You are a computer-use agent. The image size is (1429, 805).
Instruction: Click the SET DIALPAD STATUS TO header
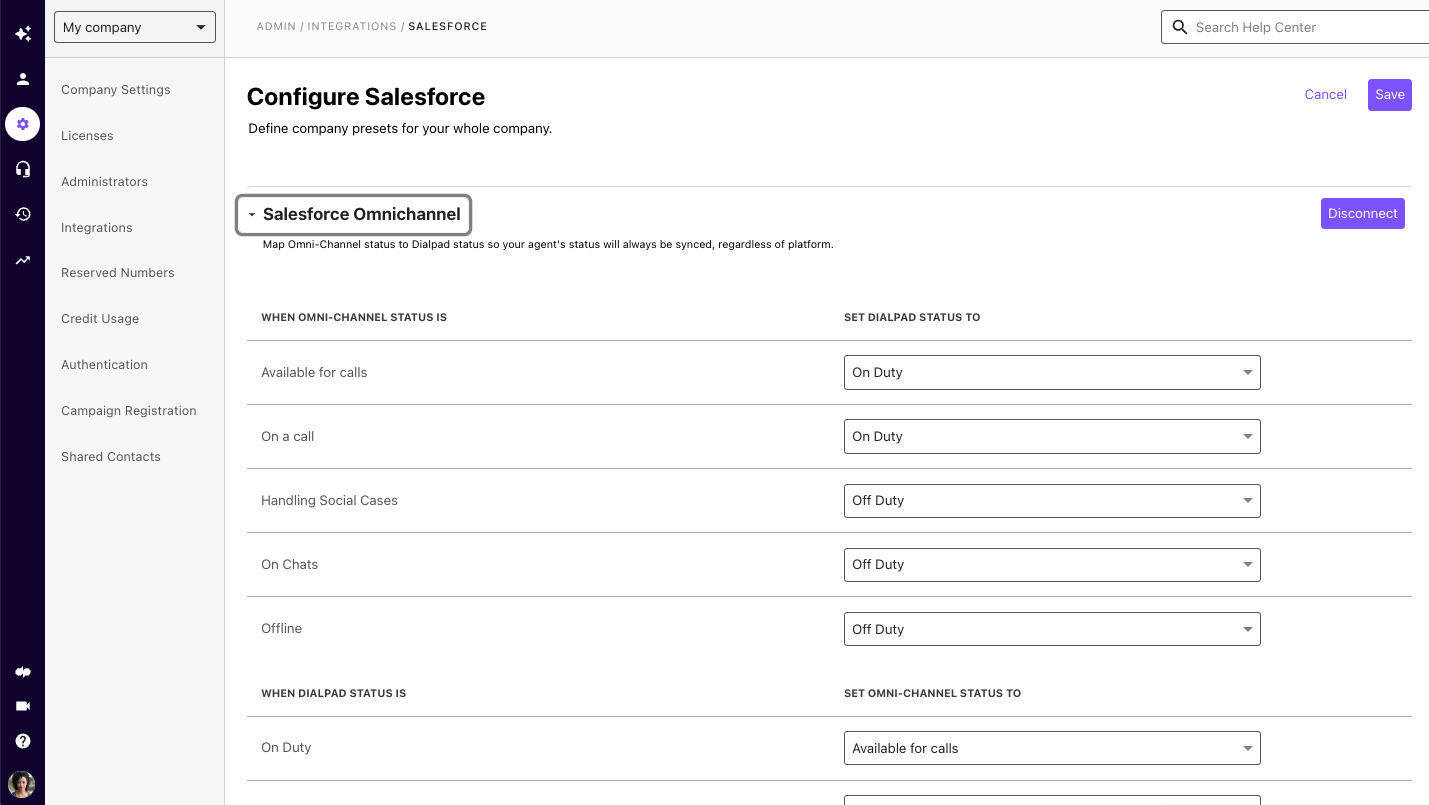[x=912, y=318]
